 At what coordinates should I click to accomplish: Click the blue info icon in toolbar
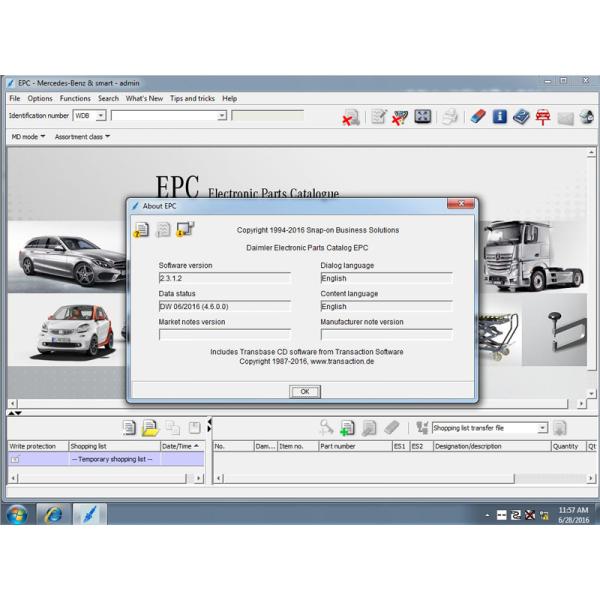click(x=499, y=117)
